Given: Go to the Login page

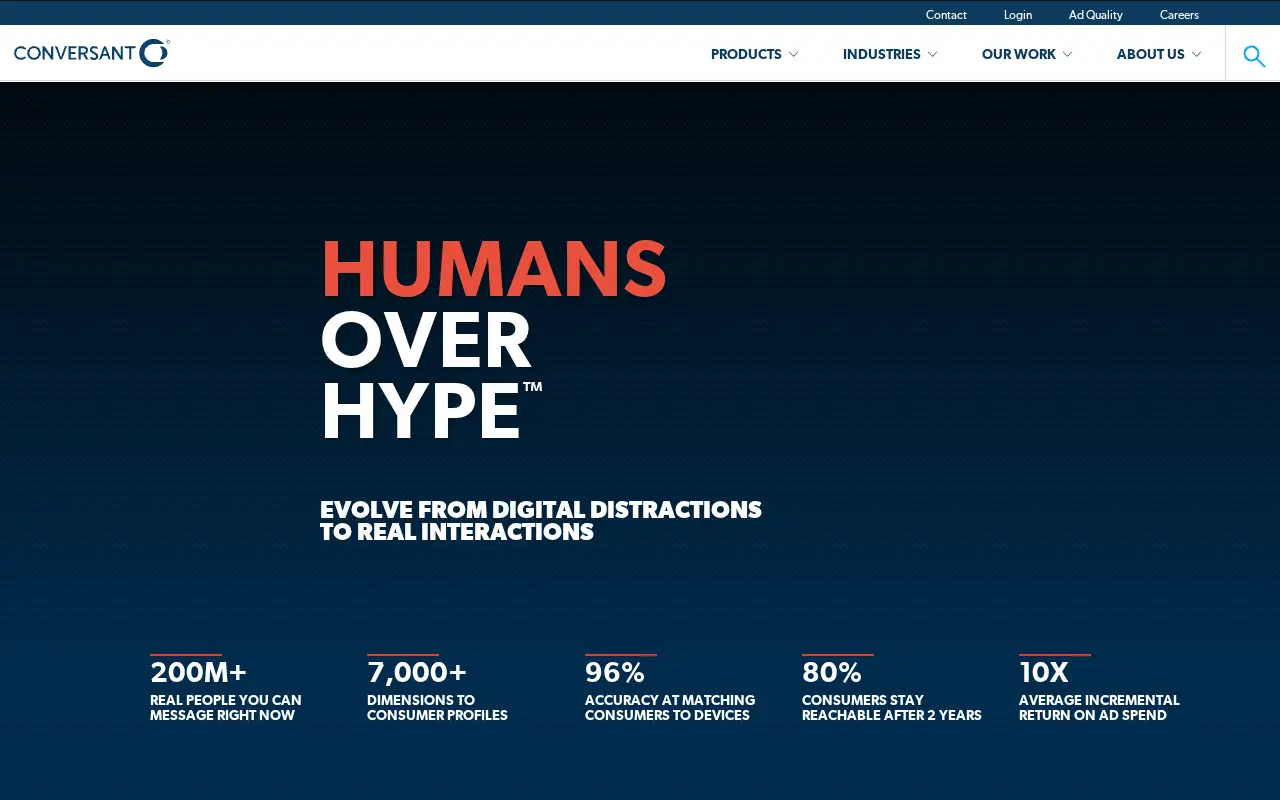Looking at the screenshot, I should [x=1018, y=15].
